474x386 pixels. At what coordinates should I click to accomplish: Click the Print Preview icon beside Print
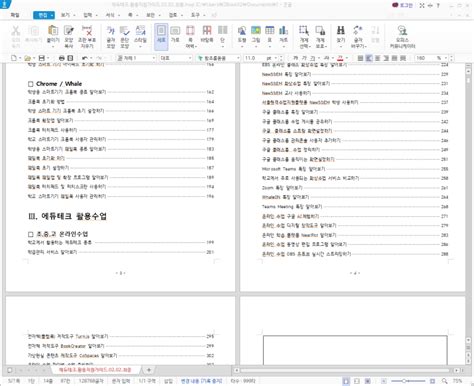click(x=70, y=58)
